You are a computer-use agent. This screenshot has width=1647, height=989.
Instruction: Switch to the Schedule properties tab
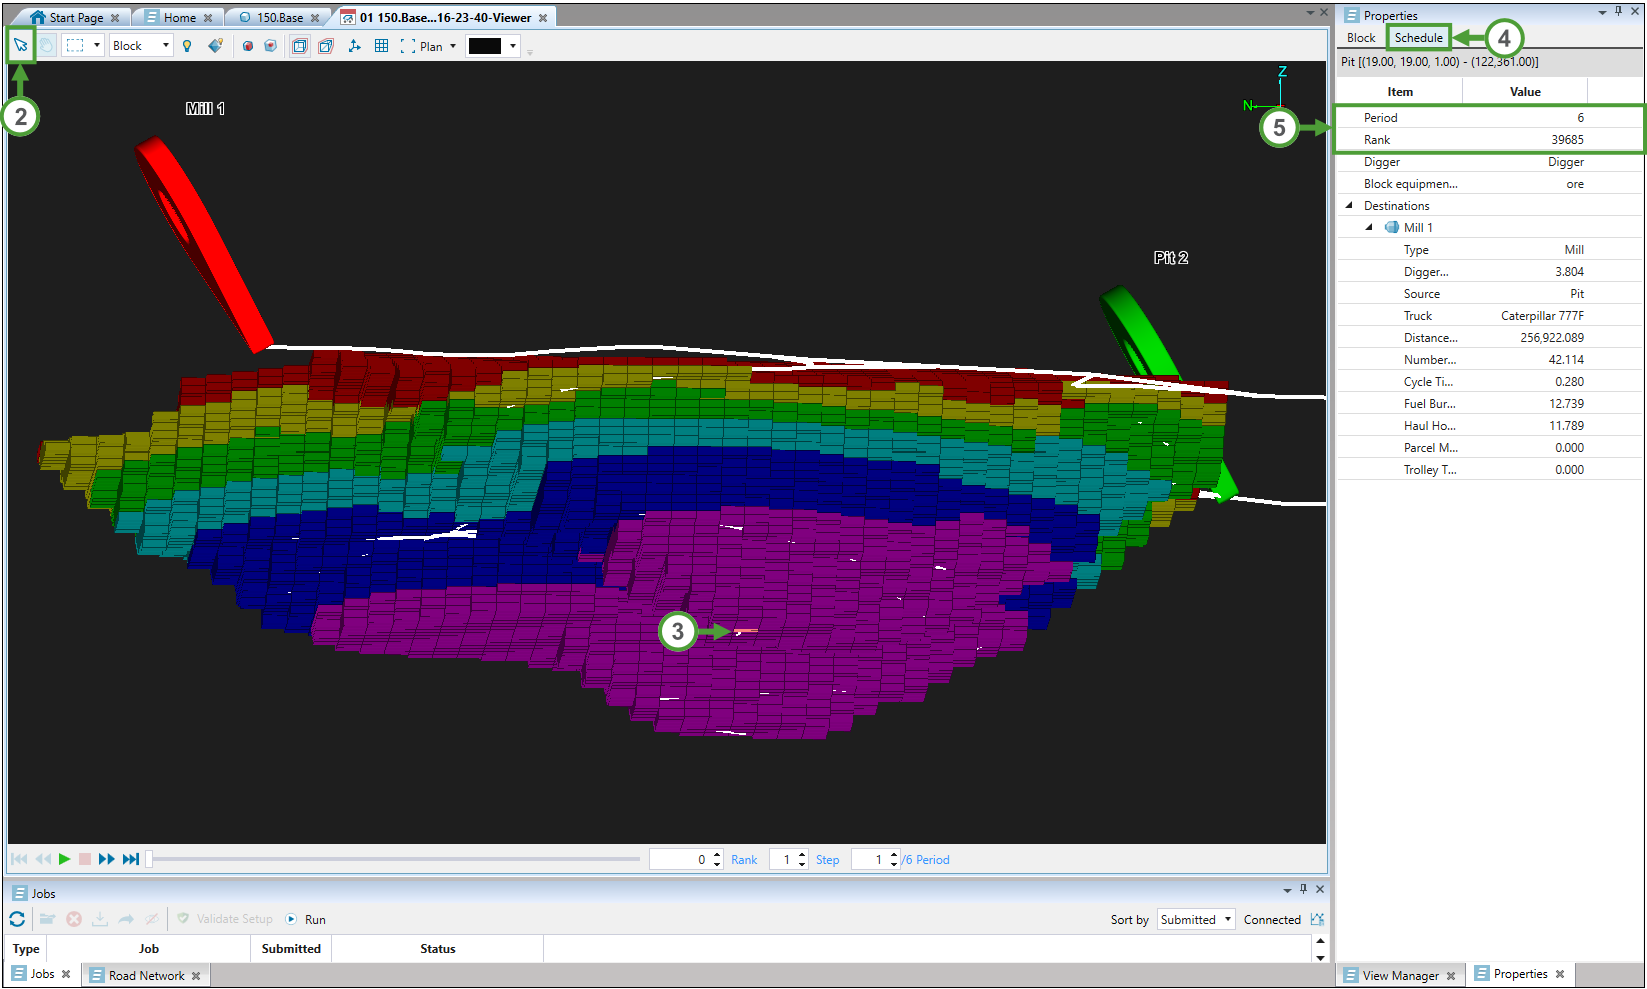[1418, 38]
